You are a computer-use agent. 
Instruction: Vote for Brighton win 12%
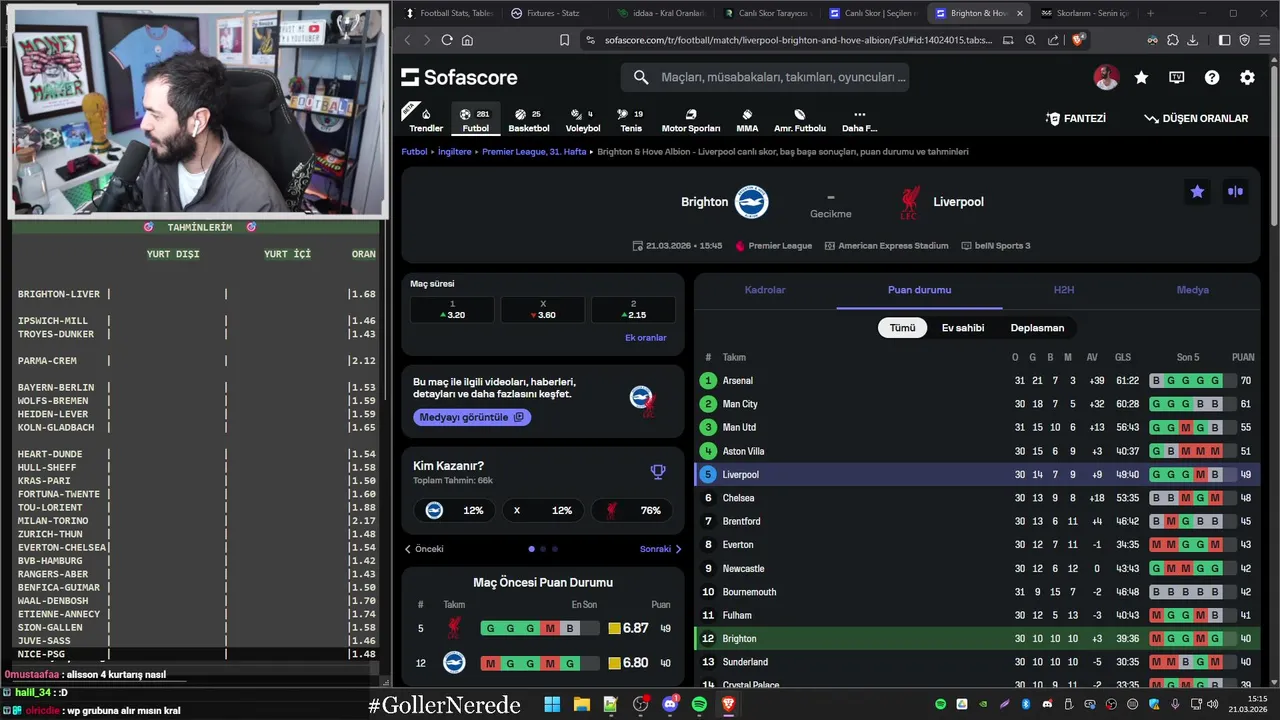454,510
